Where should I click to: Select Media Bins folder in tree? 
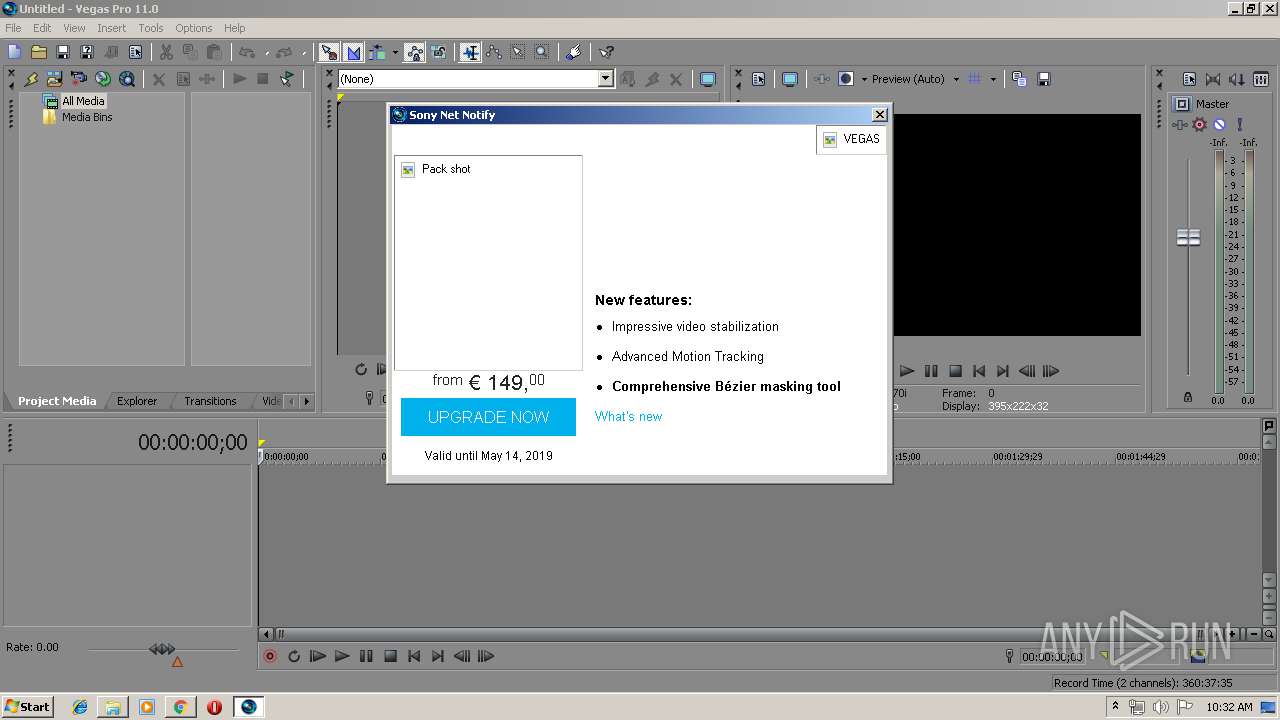pyautogui.click(x=87, y=117)
